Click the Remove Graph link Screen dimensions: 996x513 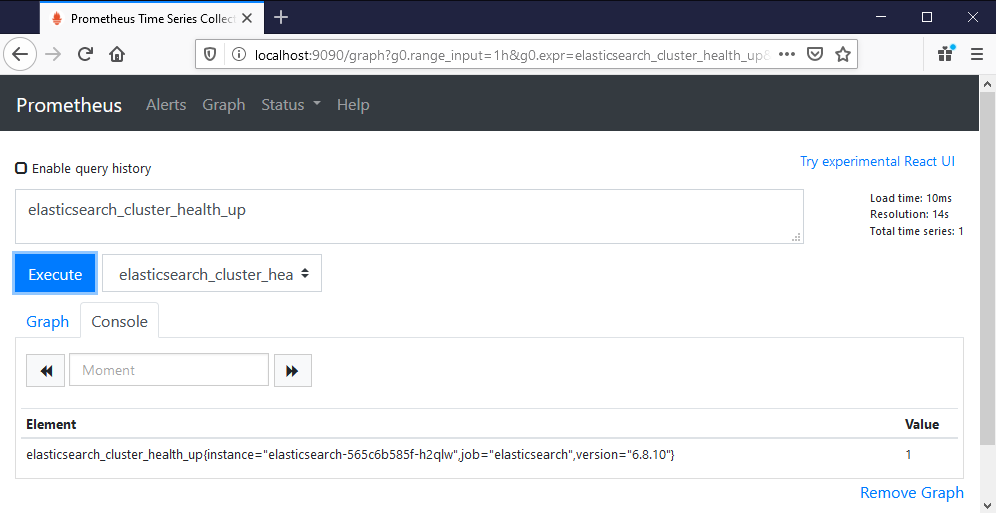click(911, 492)
